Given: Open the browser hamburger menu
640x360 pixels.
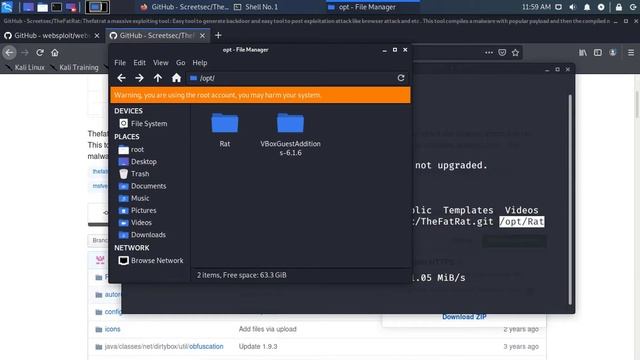Looking at the screenshot, I should point(631,53).
